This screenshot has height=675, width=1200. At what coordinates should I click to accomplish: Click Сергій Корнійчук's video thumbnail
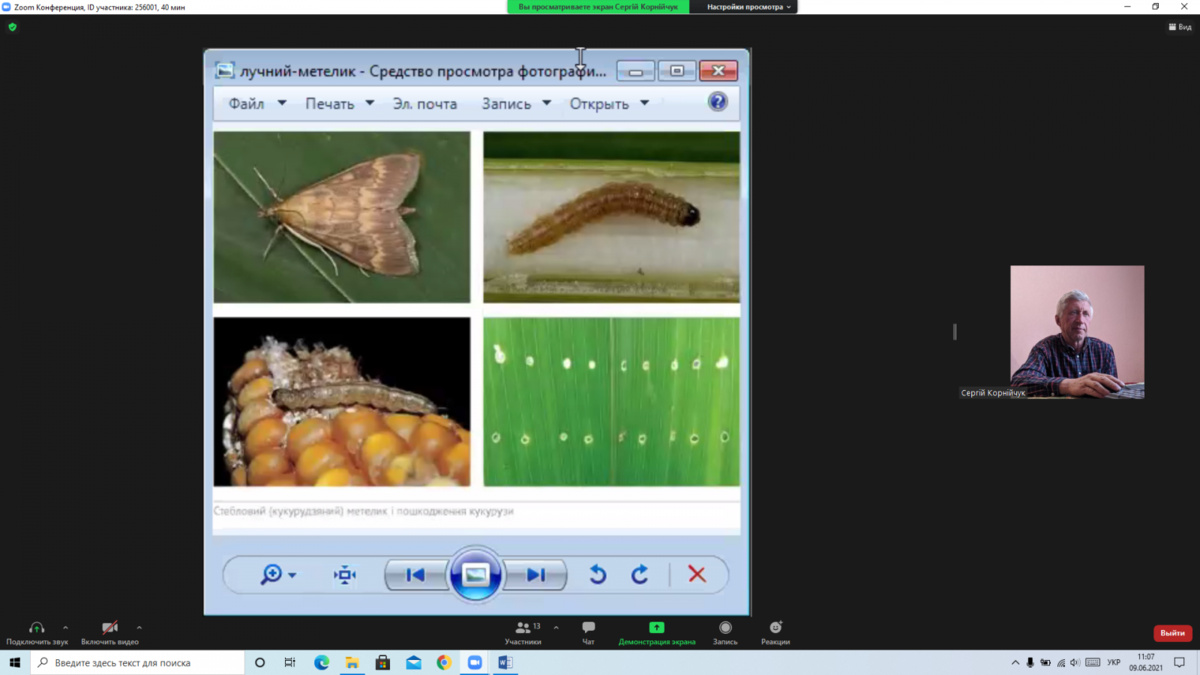click(1077, 332)
